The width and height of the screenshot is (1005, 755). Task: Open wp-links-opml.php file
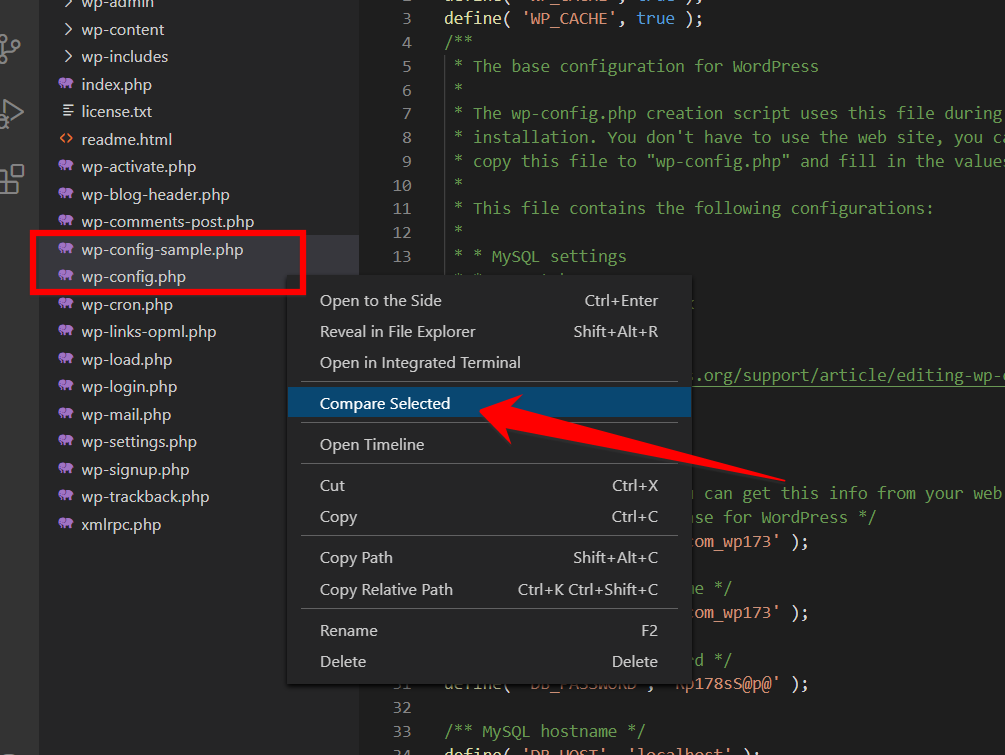149,332
